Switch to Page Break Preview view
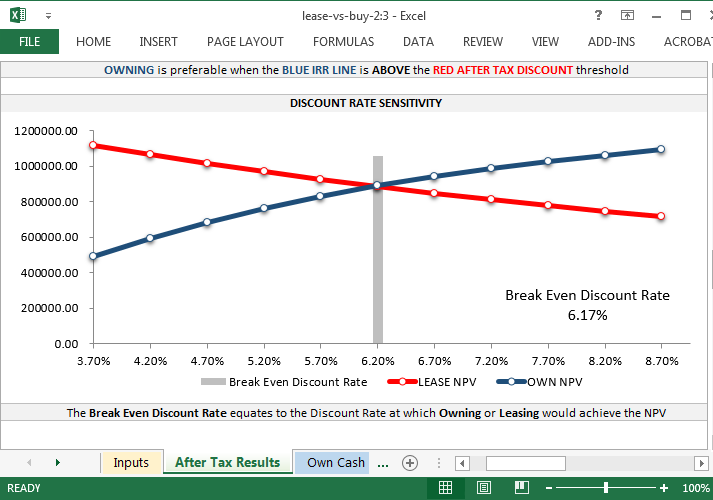713x500 pixels. (x=521, y=488)
